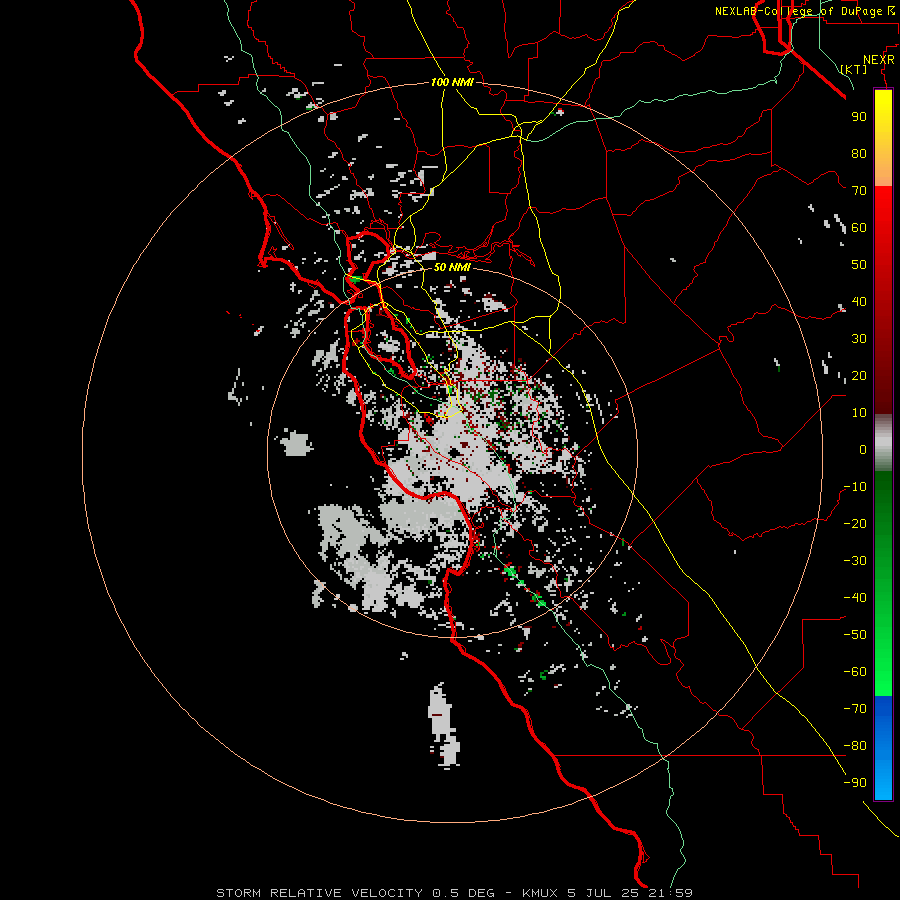
Task: Click the positive 40 scale label
Action: (859, 302)
